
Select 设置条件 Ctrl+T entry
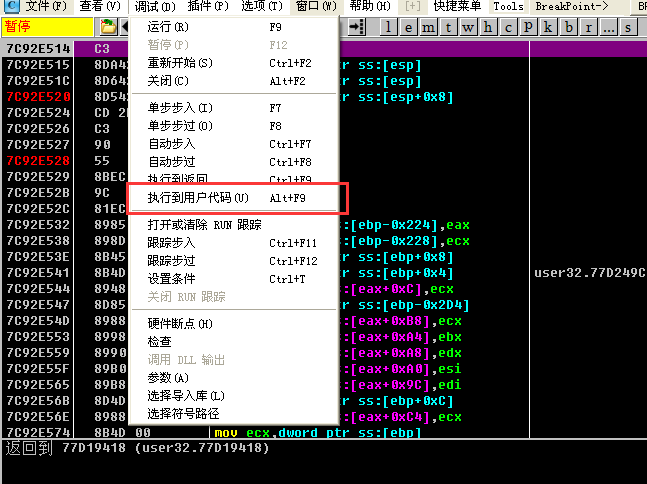click(x=234, y=279)
